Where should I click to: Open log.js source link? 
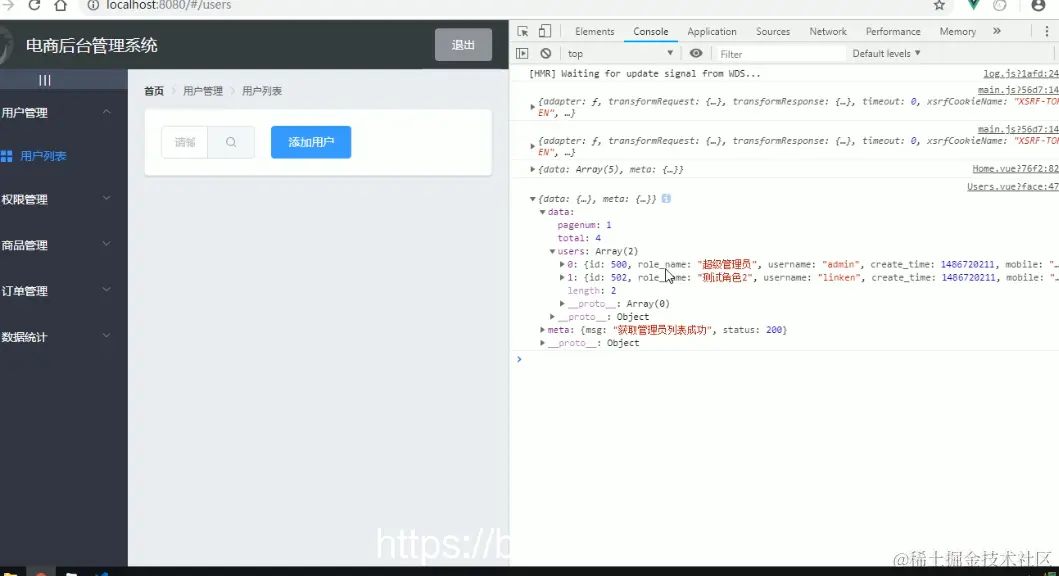point(1021,74)
